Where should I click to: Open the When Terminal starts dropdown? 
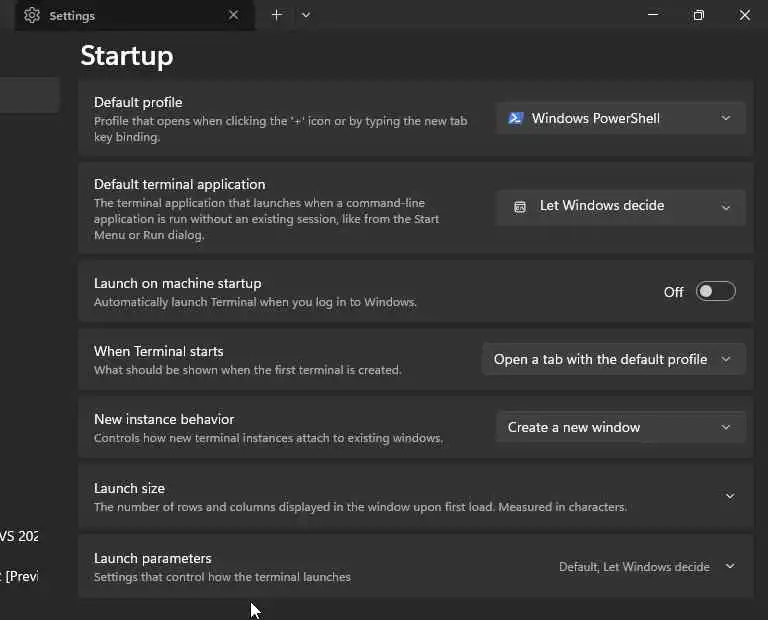[613, 359]
